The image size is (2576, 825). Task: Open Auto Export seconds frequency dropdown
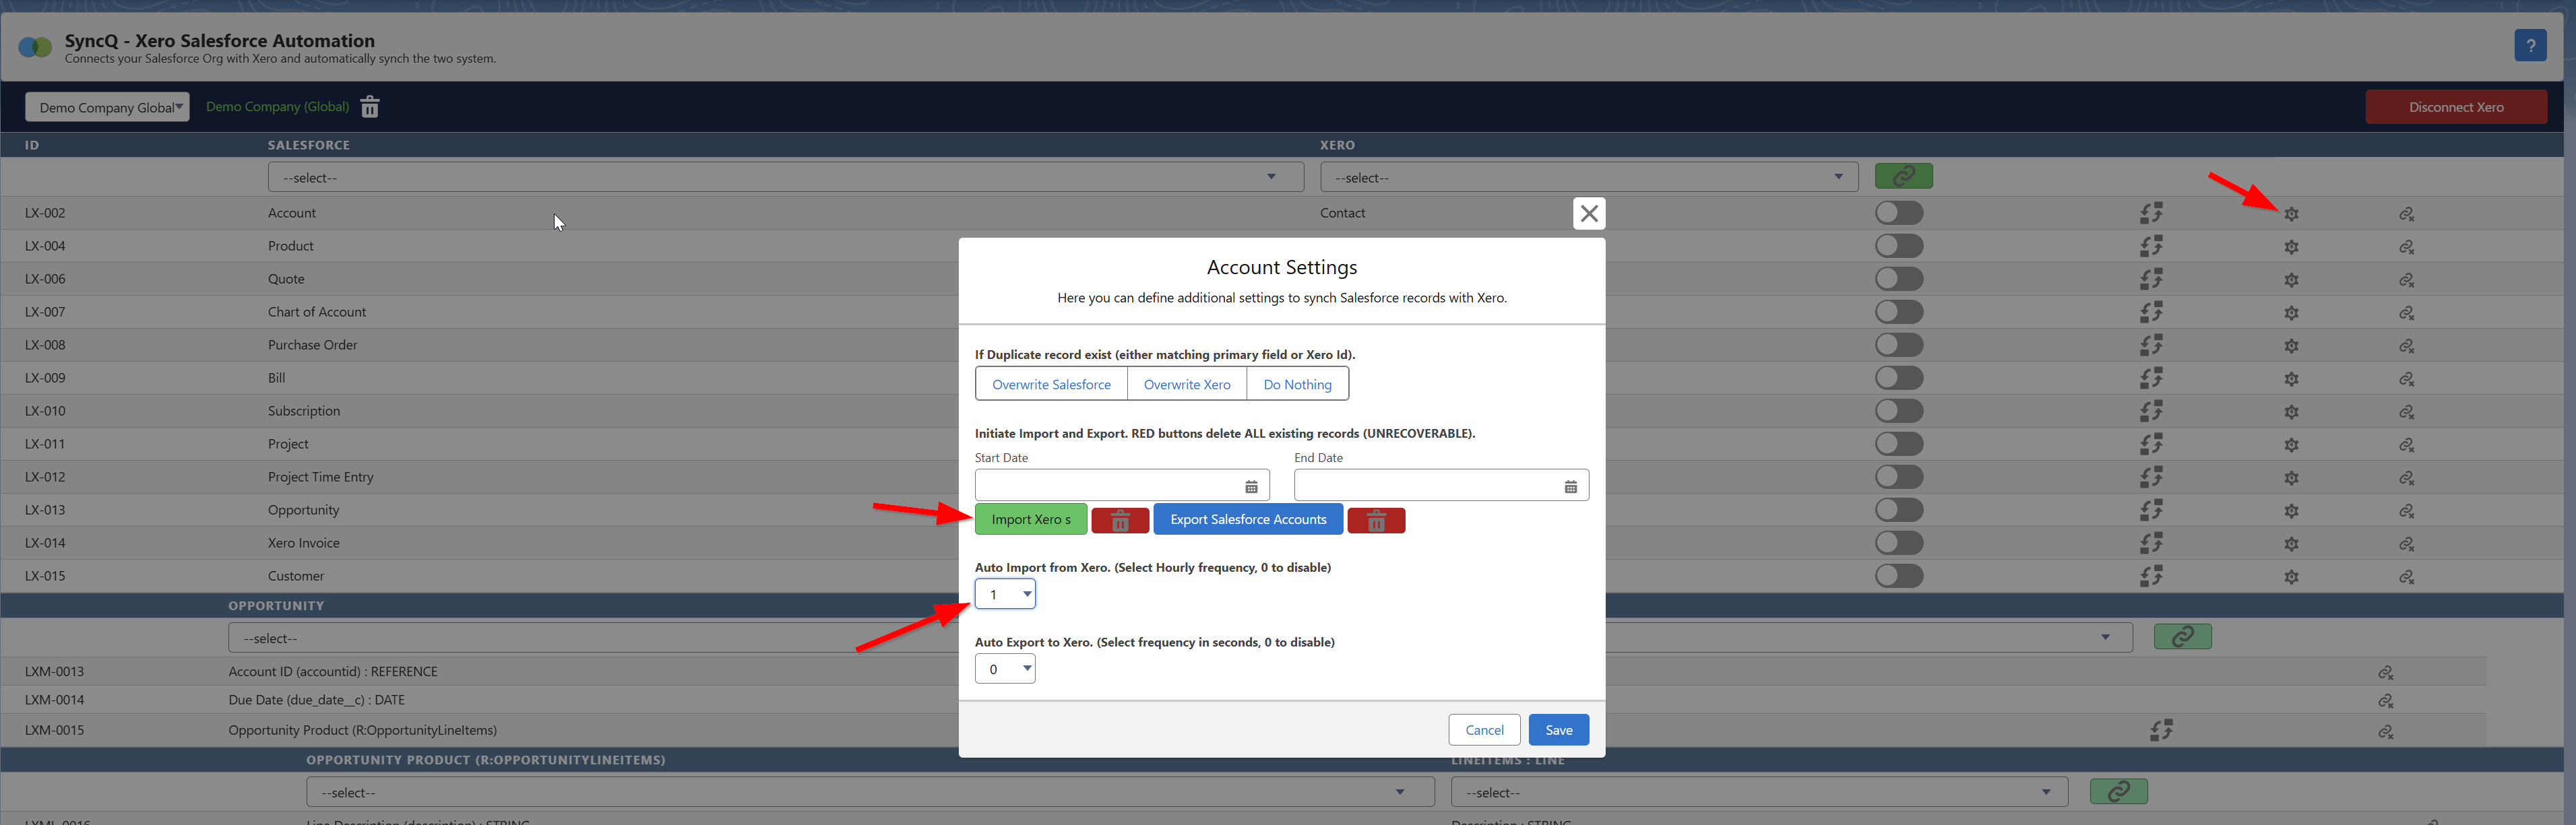point(1004,669)
